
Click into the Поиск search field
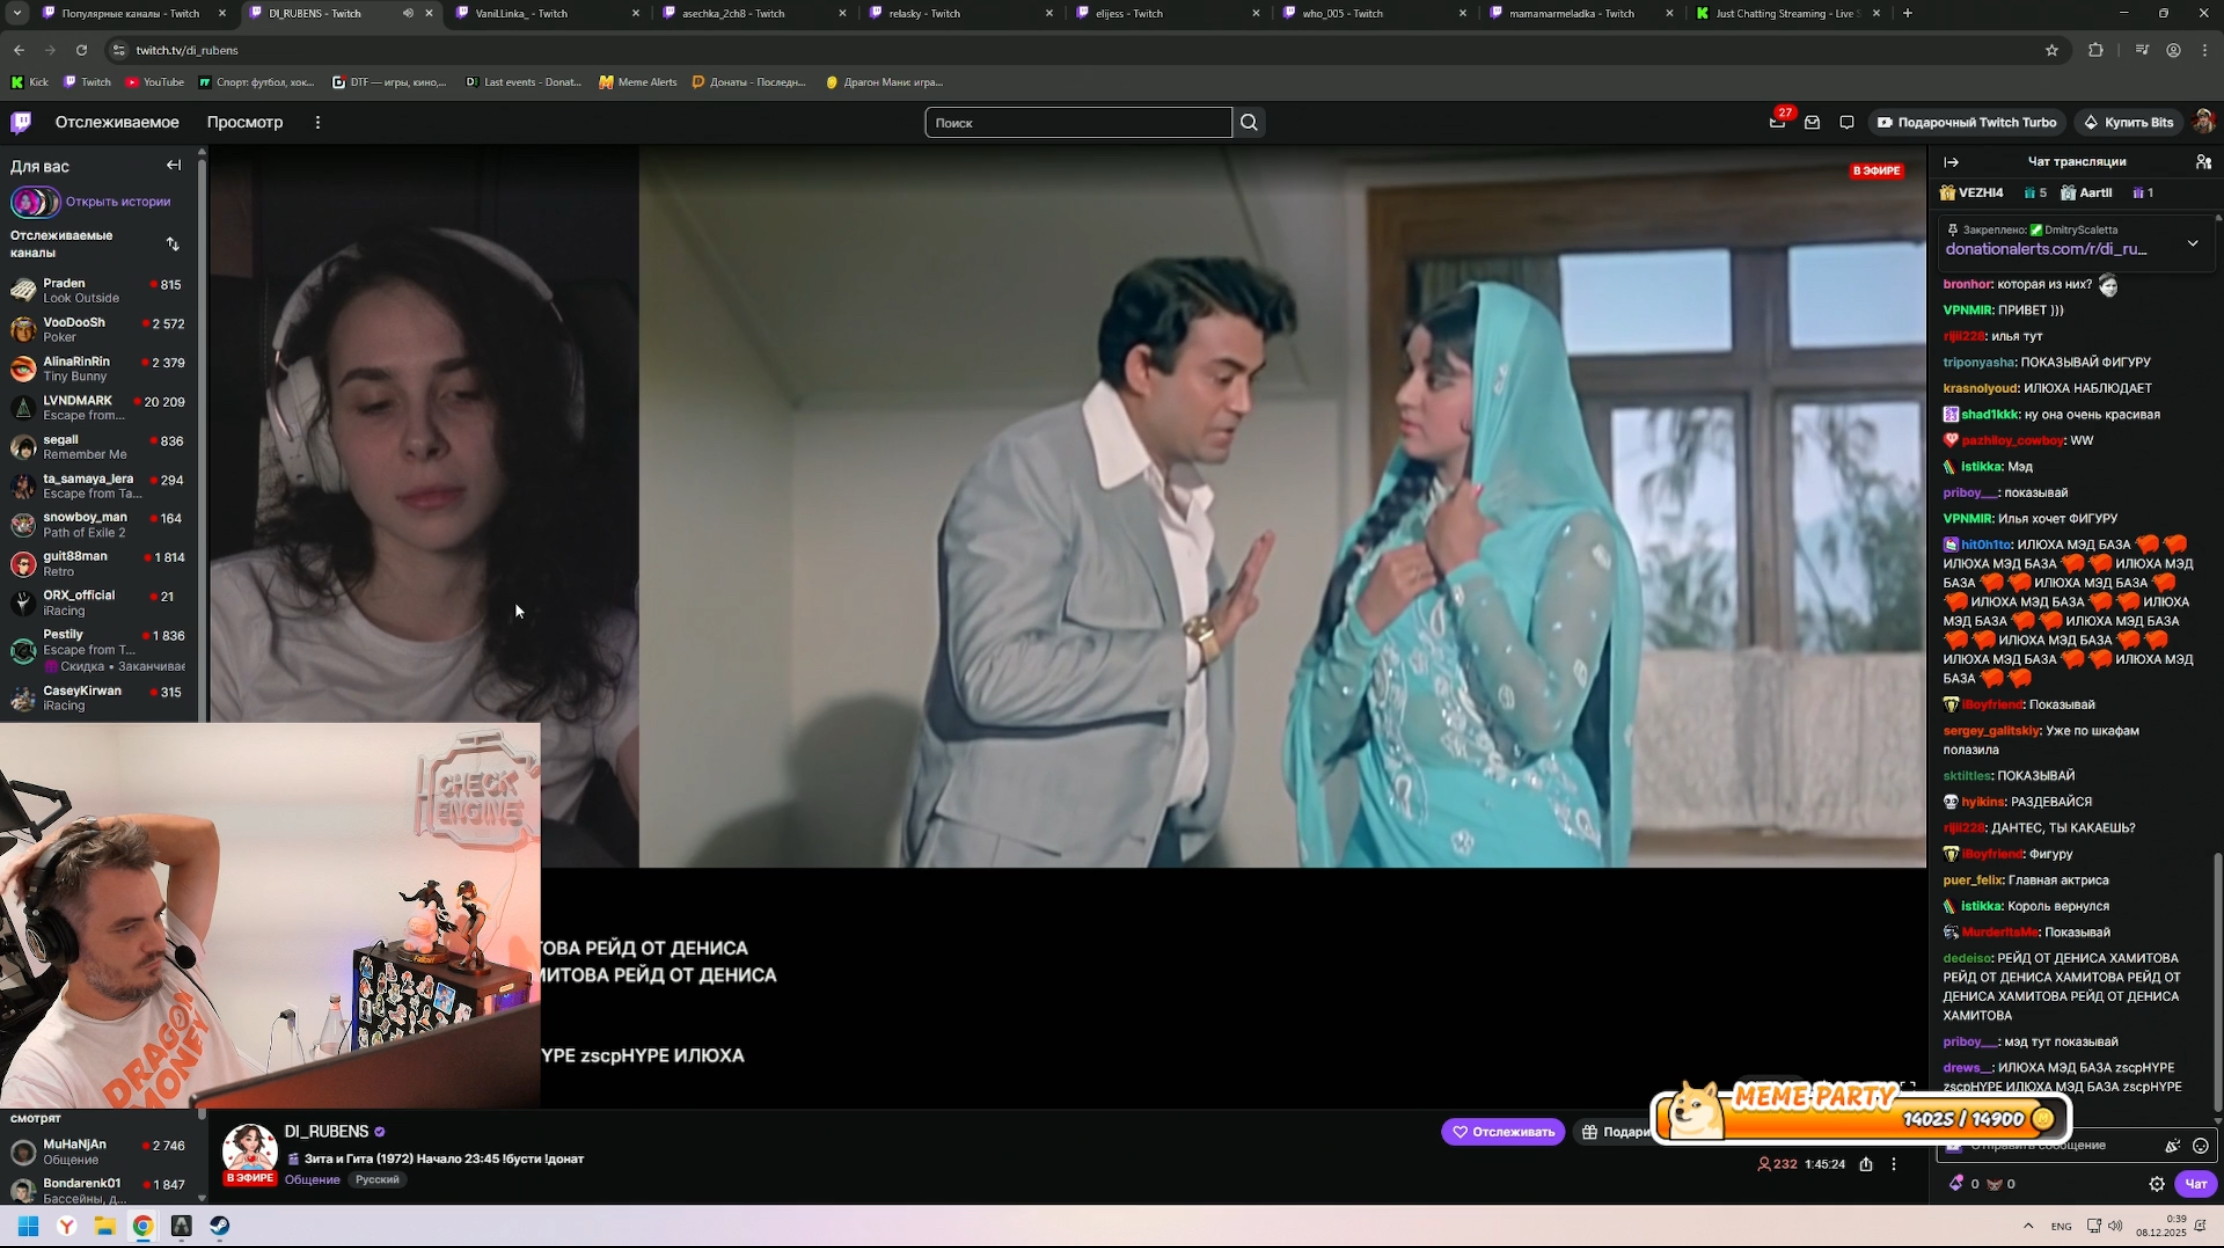tap(1077, 122)
